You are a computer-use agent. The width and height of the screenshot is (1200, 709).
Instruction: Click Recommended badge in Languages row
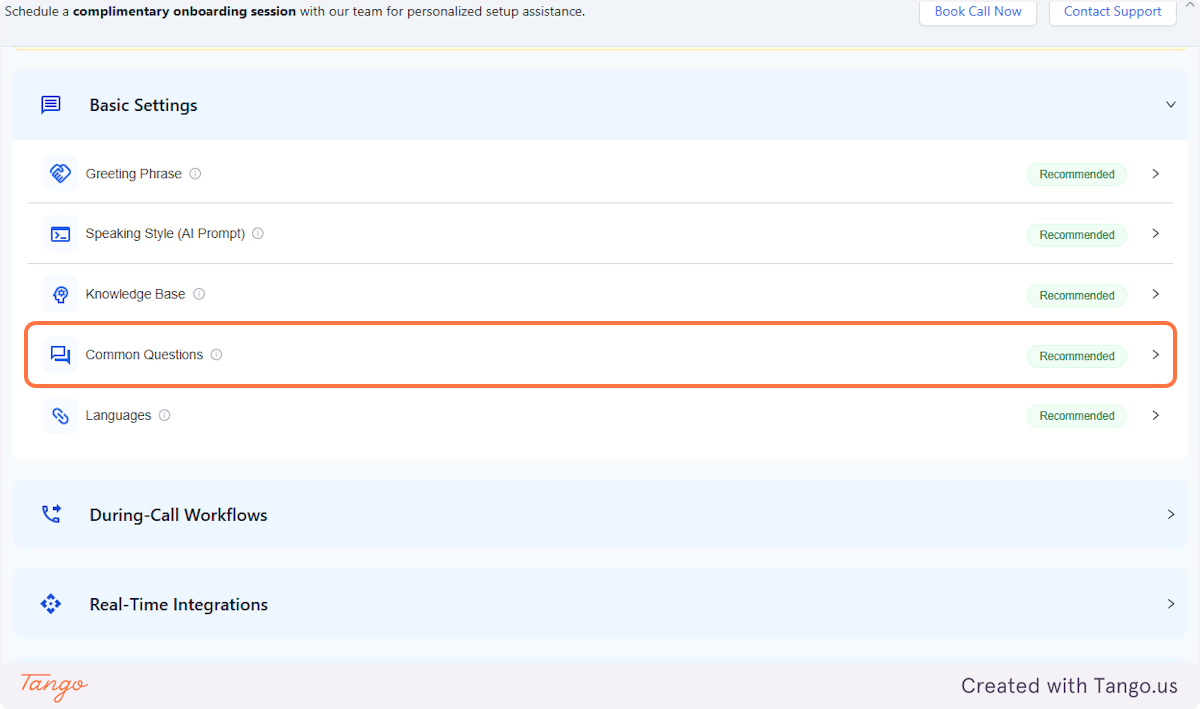[x=1077, y=416]
